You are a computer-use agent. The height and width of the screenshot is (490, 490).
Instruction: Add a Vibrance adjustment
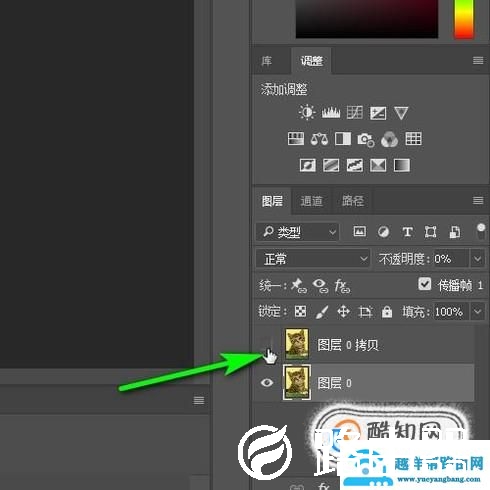coord(401,113)
